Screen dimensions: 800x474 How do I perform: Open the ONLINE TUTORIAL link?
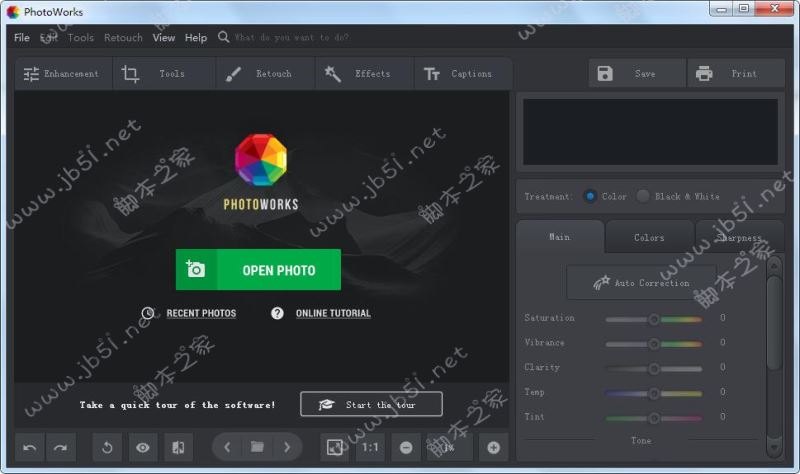point(333,313)
